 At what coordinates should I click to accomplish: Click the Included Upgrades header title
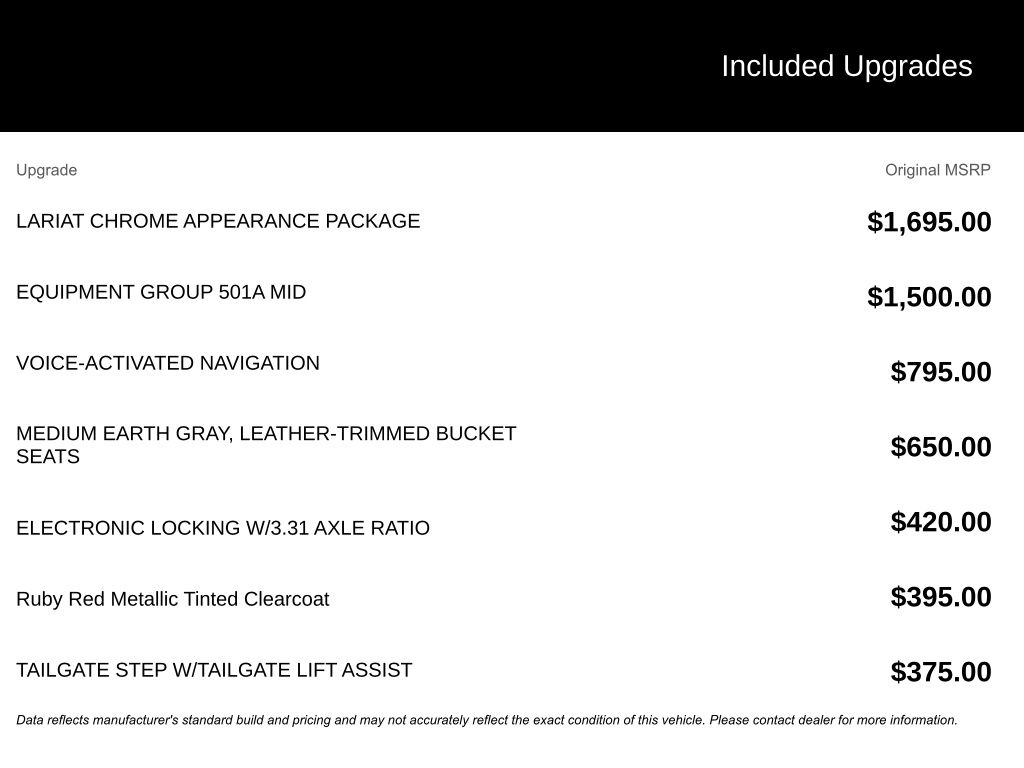click(x=846, y=66)
